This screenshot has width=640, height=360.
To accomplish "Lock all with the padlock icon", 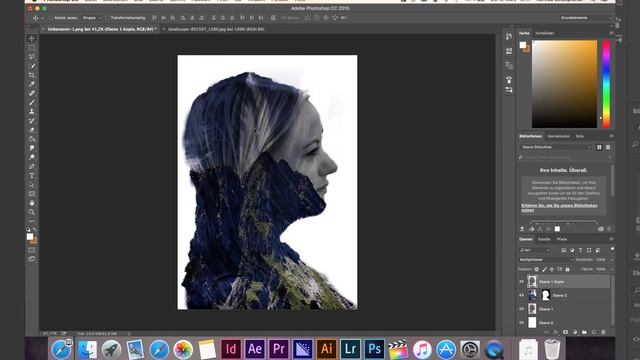I will (567, 269).
